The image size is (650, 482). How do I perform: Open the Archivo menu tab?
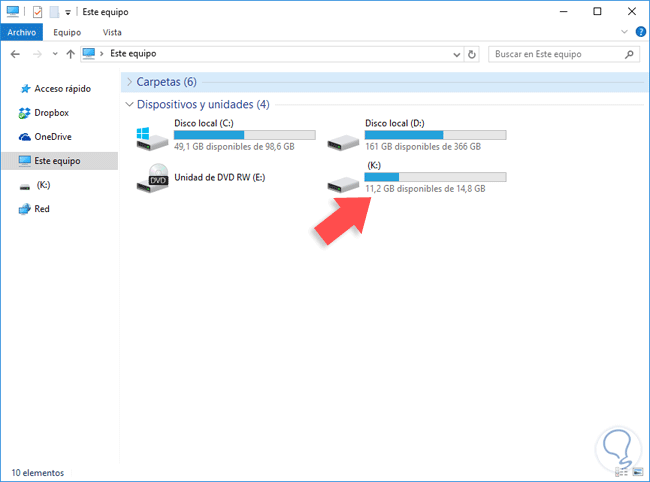22,32
